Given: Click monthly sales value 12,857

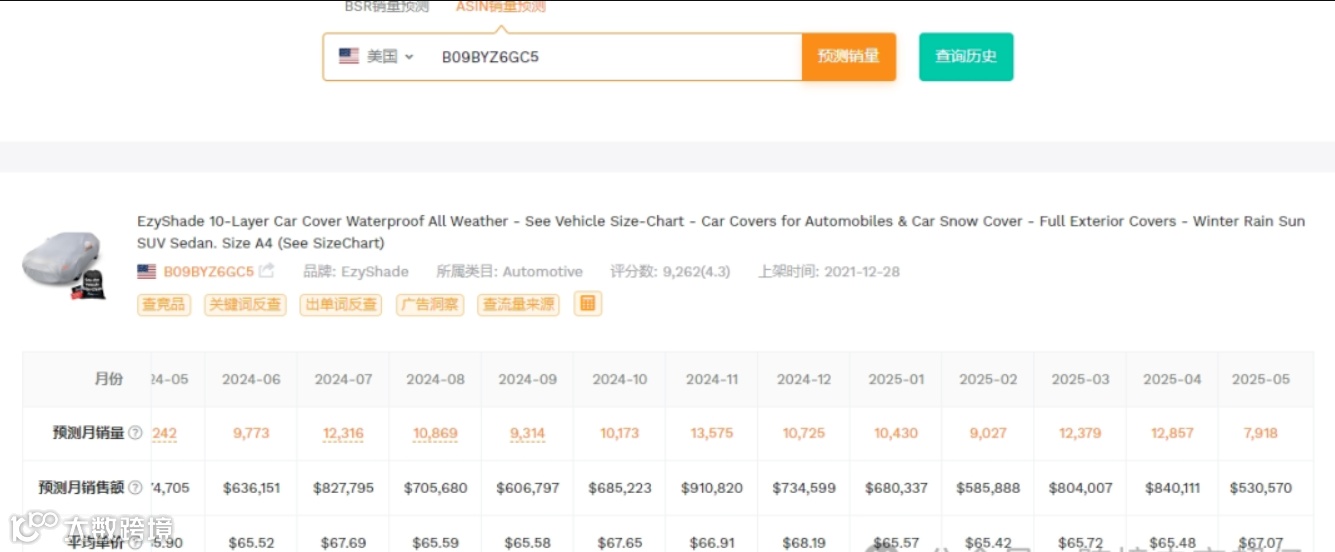Looking at the screenshot, I should [1172, 433].
